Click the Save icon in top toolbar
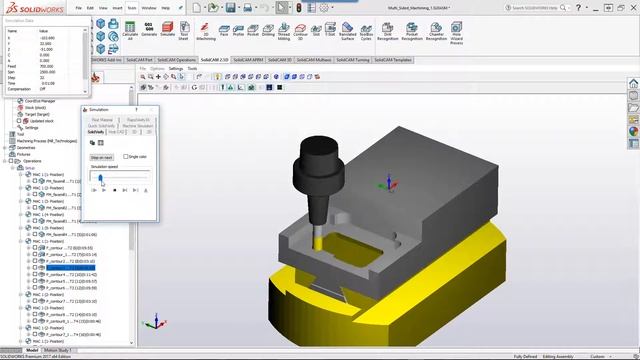This screenshot has height=360, width=640. coord(231,8)
